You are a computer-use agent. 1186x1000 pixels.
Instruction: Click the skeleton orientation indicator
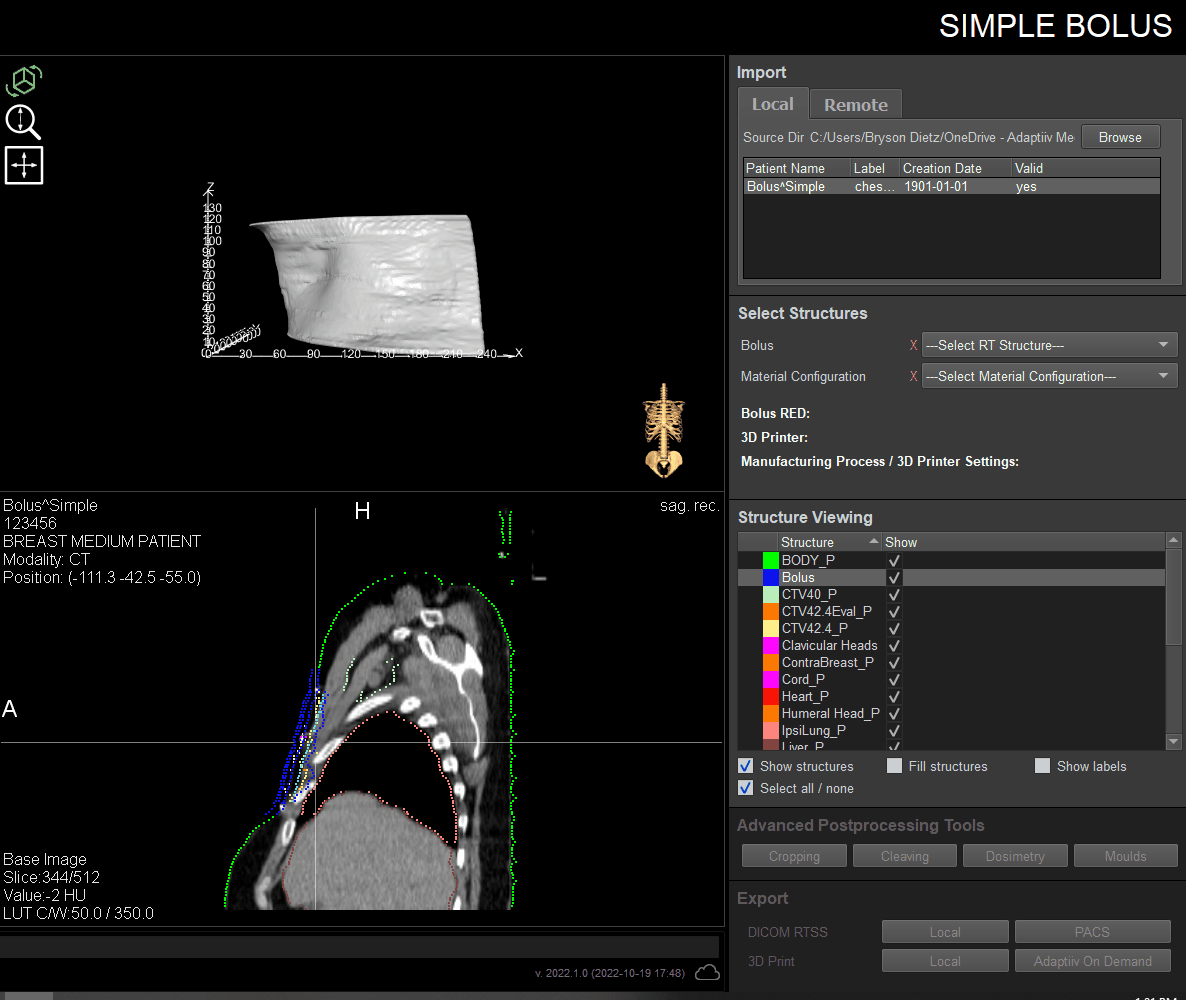pyautogui.click(x=663, y=430)
